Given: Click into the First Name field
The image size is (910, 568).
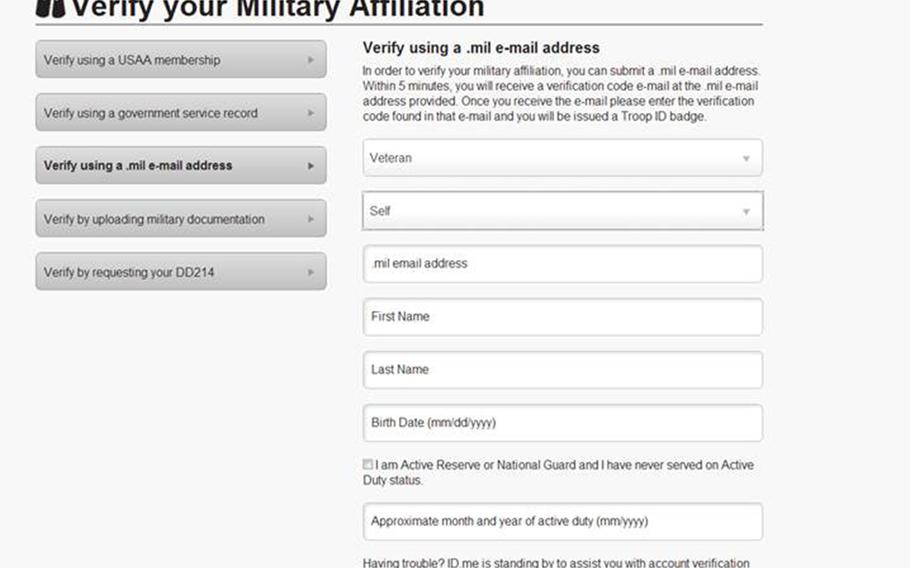Looking at the screenshot, I should coord(562,317).
